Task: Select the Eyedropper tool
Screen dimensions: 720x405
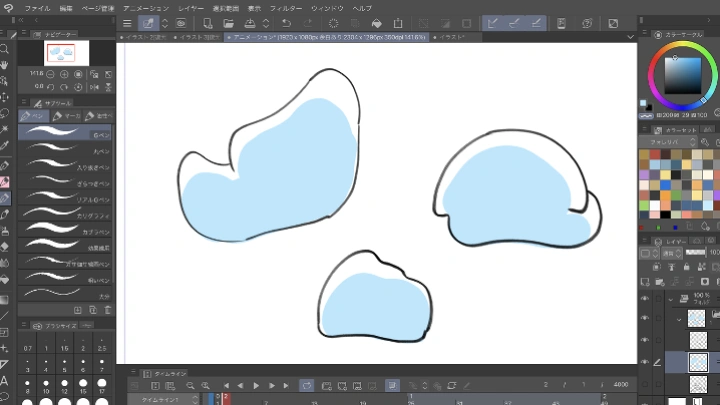Action: [4, 146]
